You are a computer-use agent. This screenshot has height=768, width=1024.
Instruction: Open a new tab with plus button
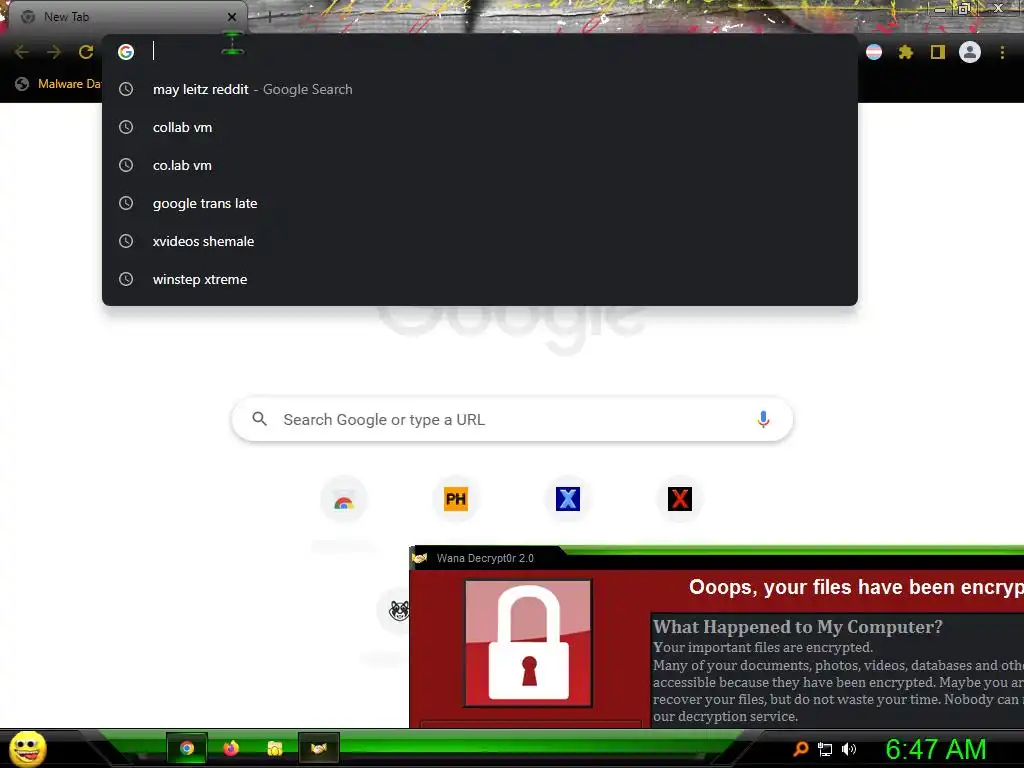(x=270, y=17)
